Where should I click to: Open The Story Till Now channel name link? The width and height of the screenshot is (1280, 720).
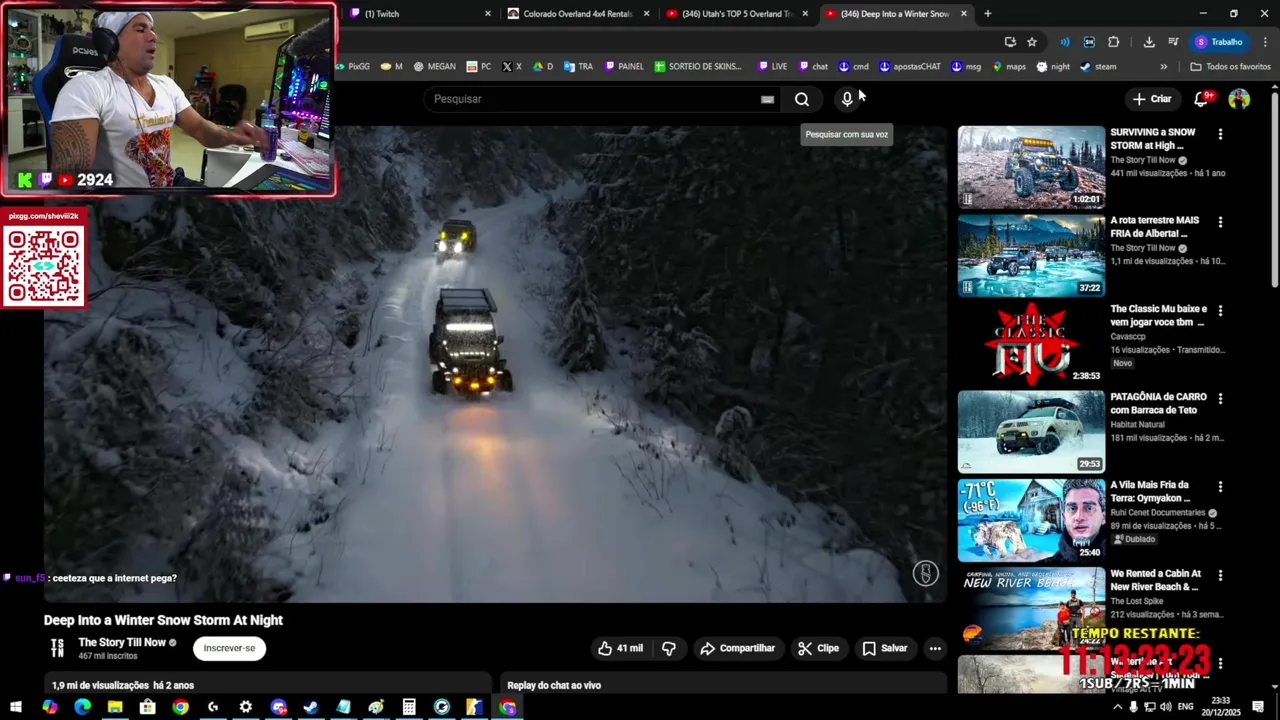(122, 642)
